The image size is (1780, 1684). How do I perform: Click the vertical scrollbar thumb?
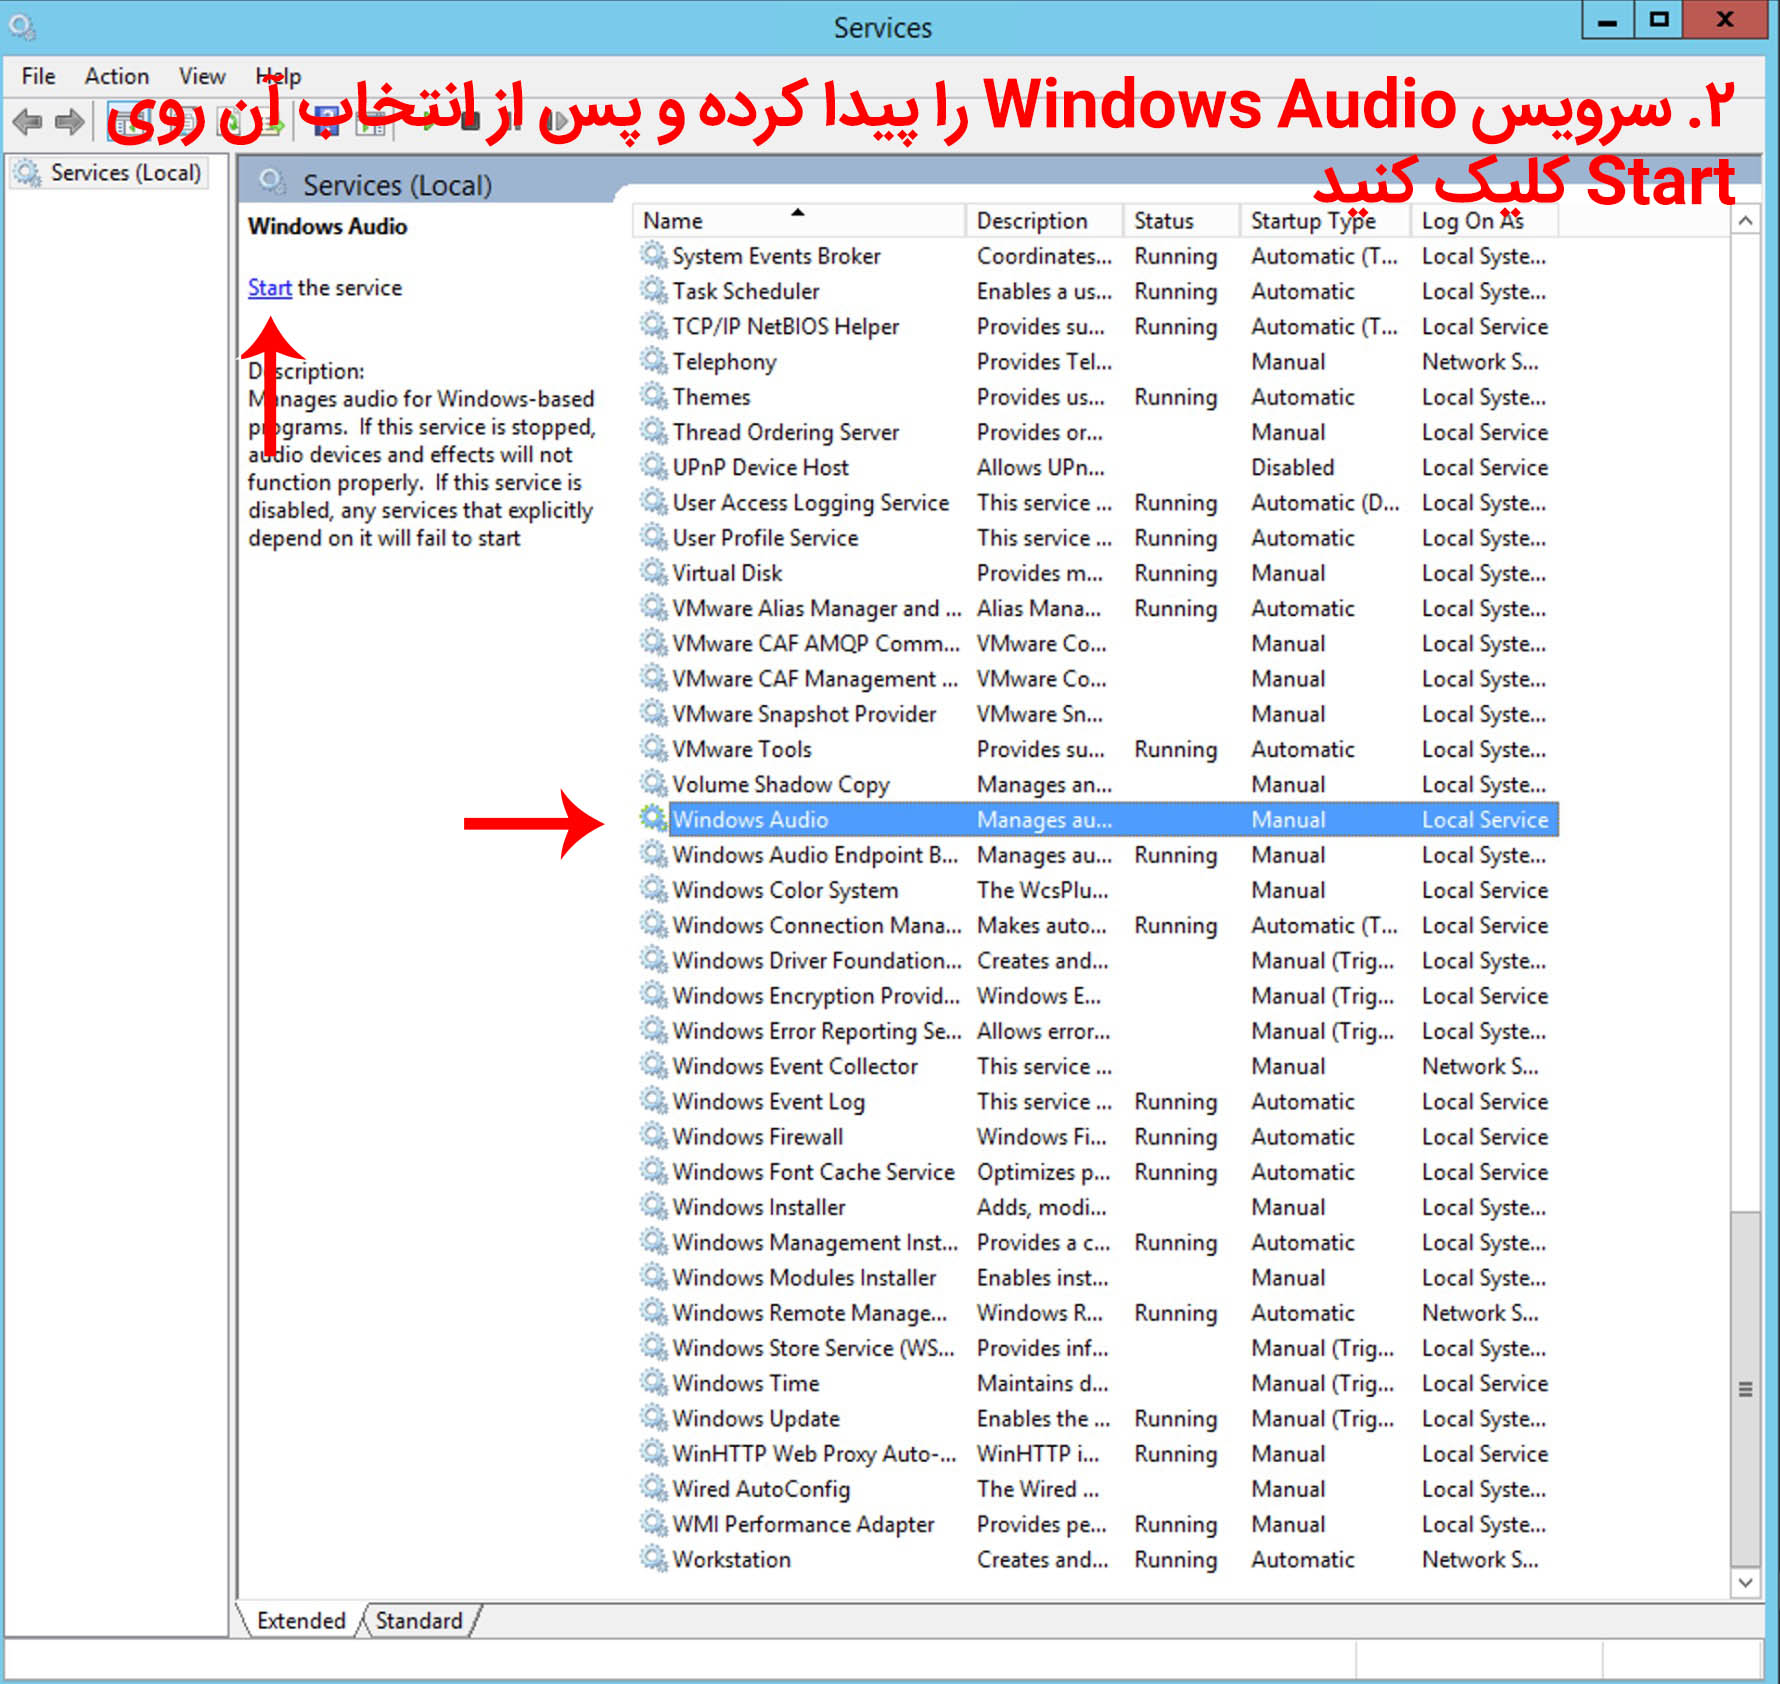[1745, 1388]
